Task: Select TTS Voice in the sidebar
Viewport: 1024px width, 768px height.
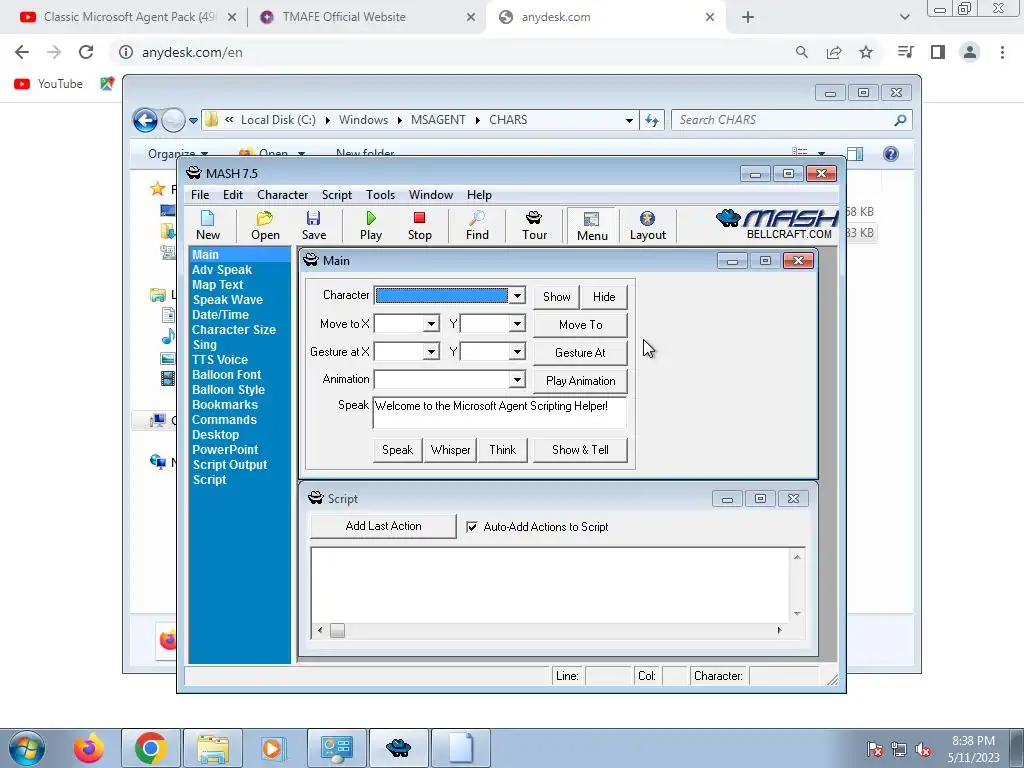Action: tap(220, 360)
